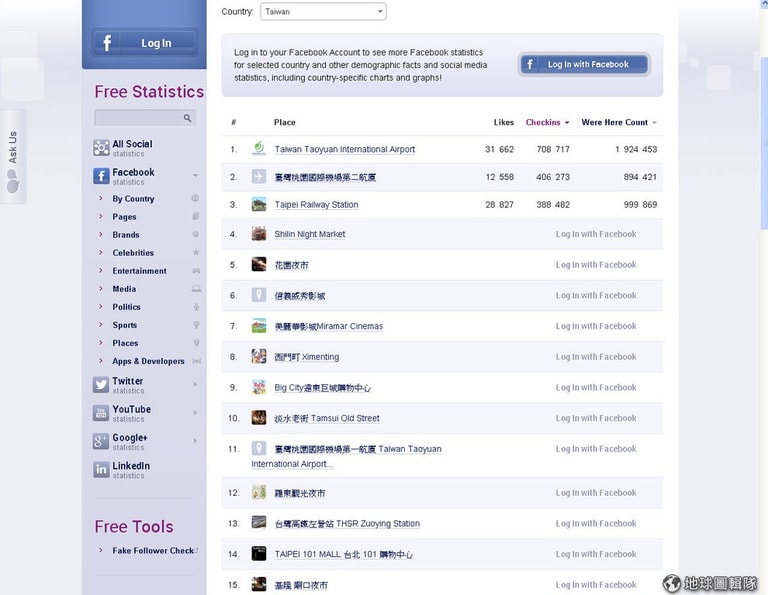The width and height of the screenshot is (768, 595).
Task: Click the LinkedIn statistics icon
Action: pyautogui.click(x=101, y=469)
